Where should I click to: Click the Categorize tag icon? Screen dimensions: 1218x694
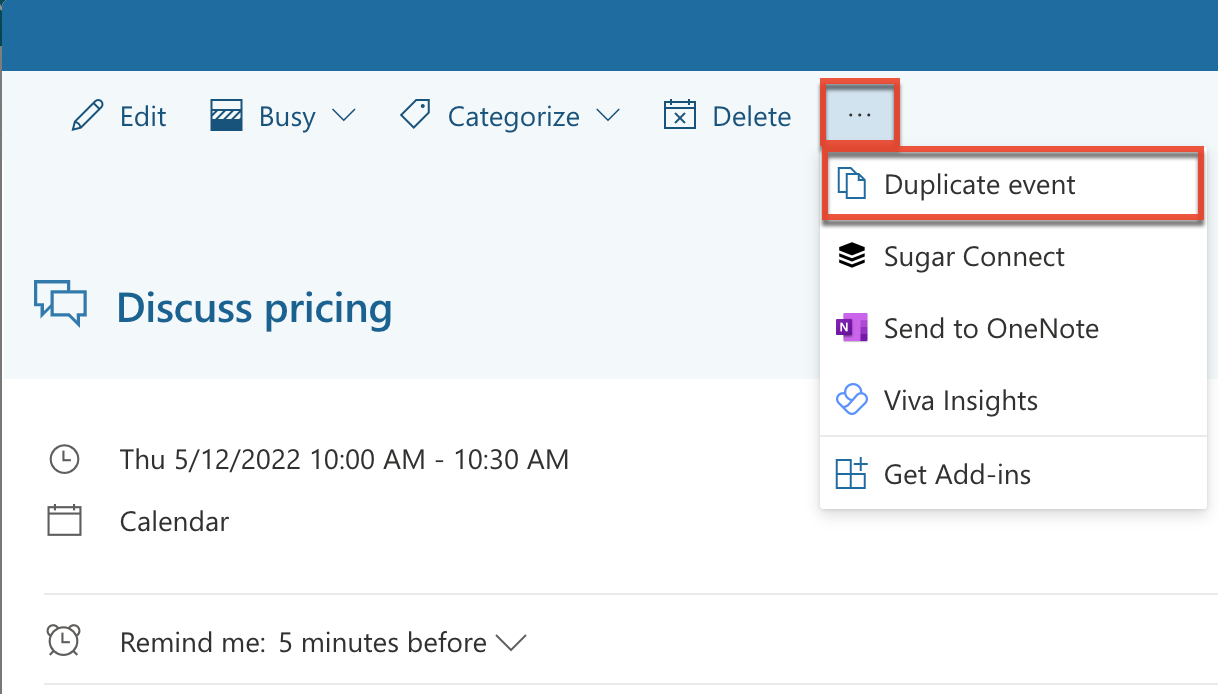415,116
